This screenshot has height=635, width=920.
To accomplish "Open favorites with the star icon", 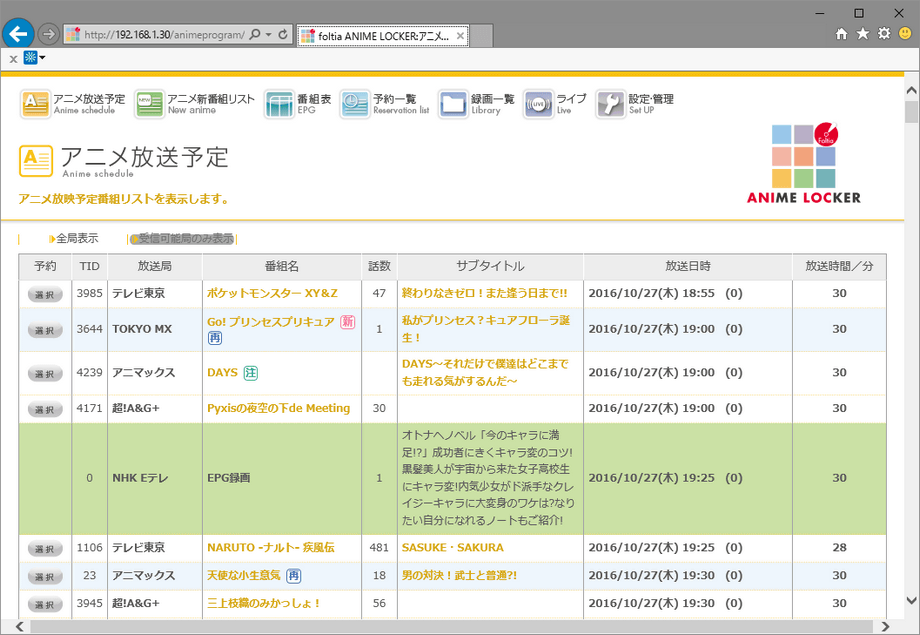I will 862,33.
